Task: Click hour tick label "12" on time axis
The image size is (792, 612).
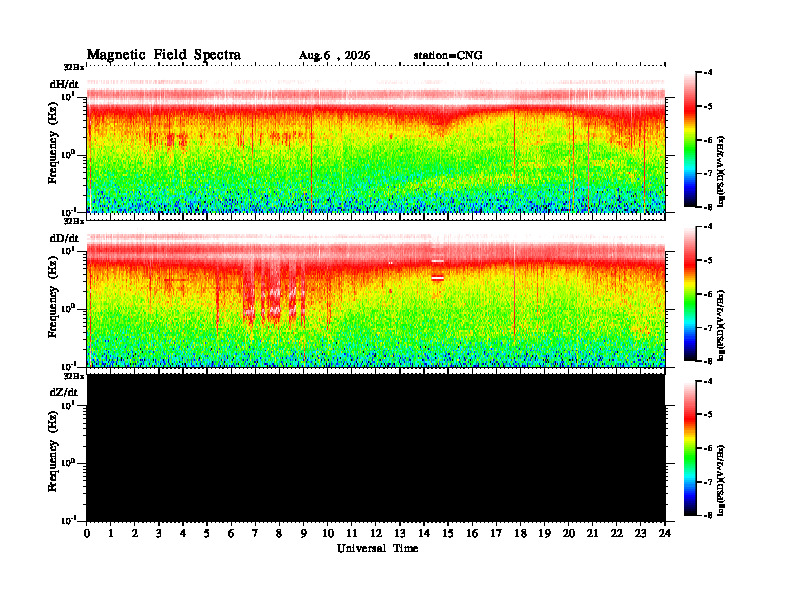Action: point(376,533)
